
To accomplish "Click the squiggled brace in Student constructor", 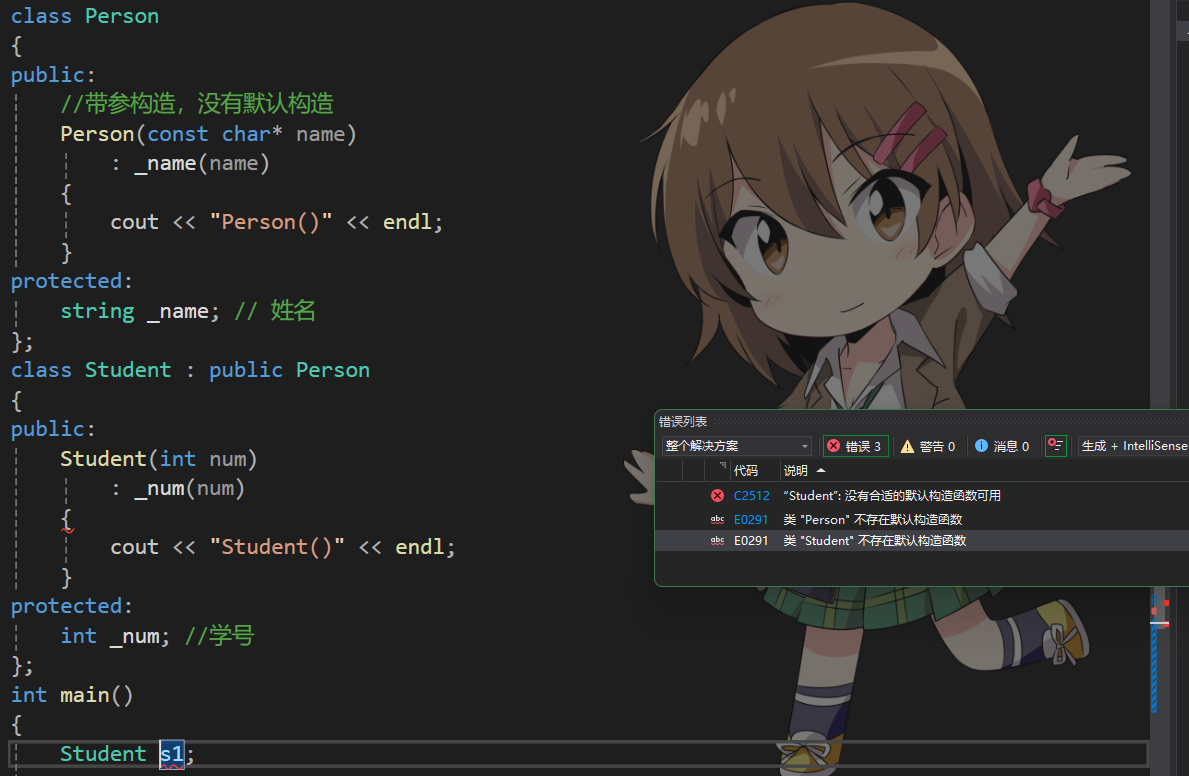I will (67, 520).
